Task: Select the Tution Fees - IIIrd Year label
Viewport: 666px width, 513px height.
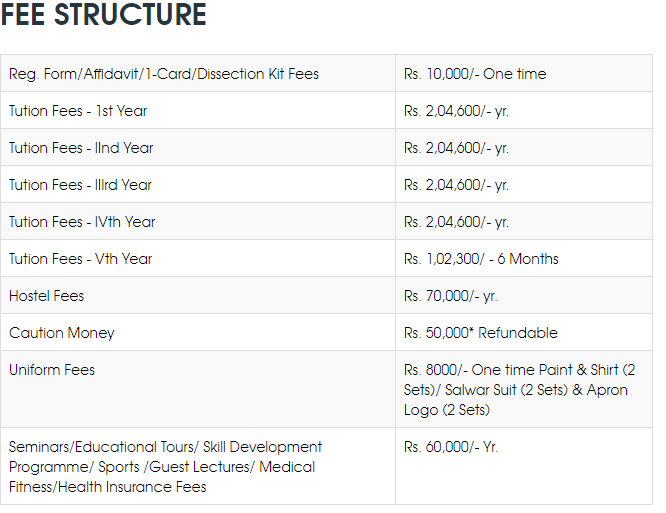Action: point(81,185)
